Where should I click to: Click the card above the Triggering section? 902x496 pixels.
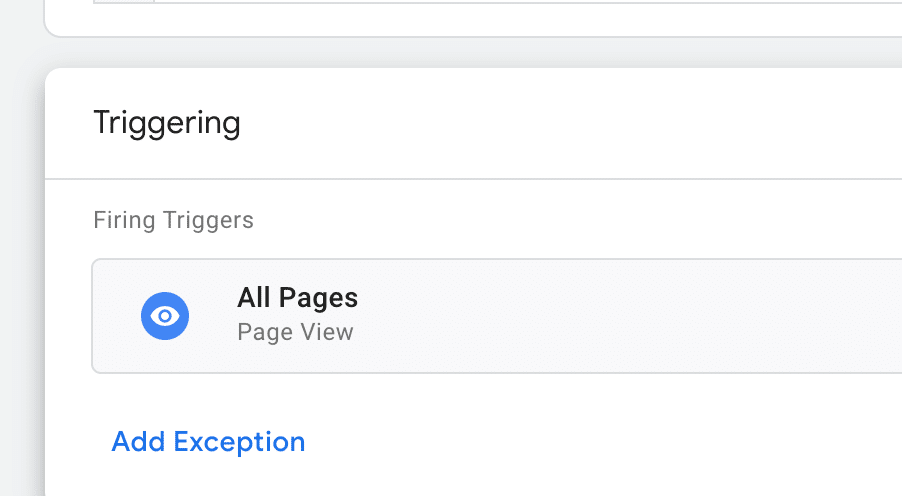pyautogui.click(x=473, y=17)
